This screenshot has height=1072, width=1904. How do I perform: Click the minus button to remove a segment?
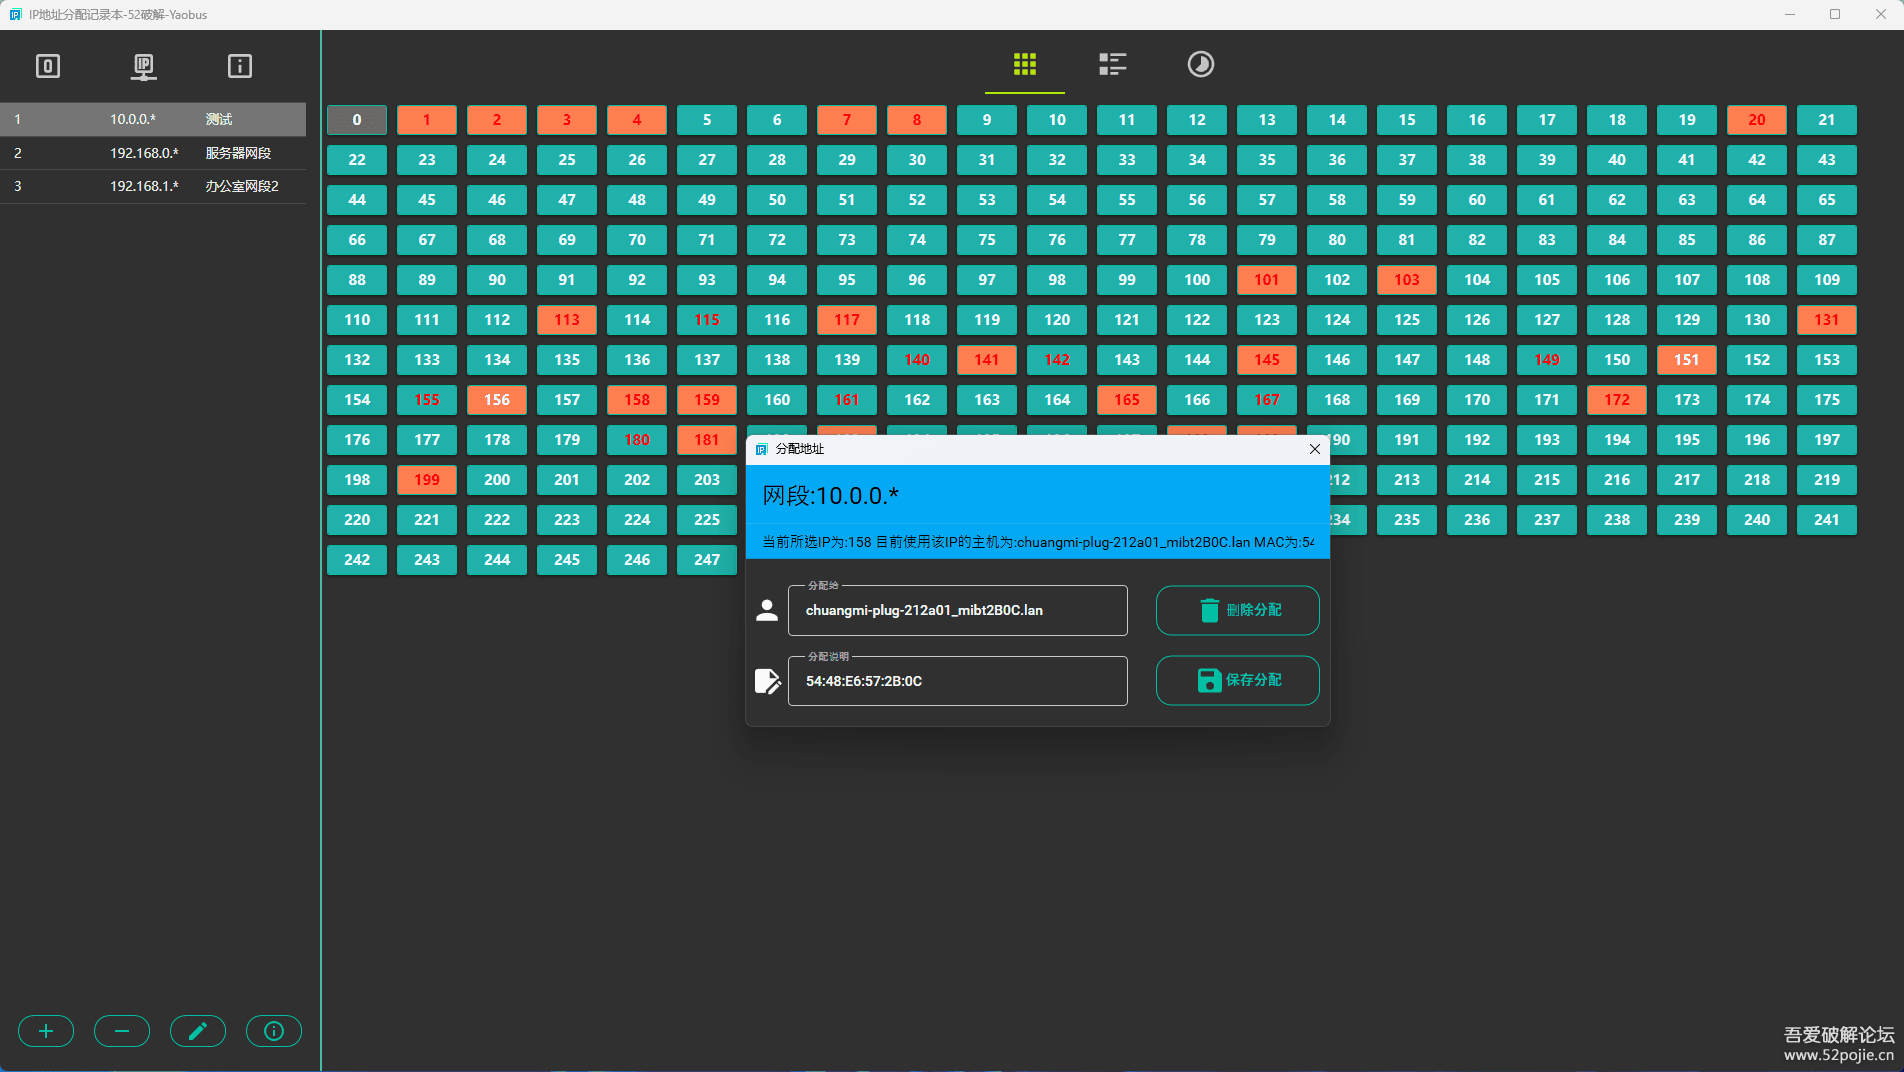(x=122, y=1031)
